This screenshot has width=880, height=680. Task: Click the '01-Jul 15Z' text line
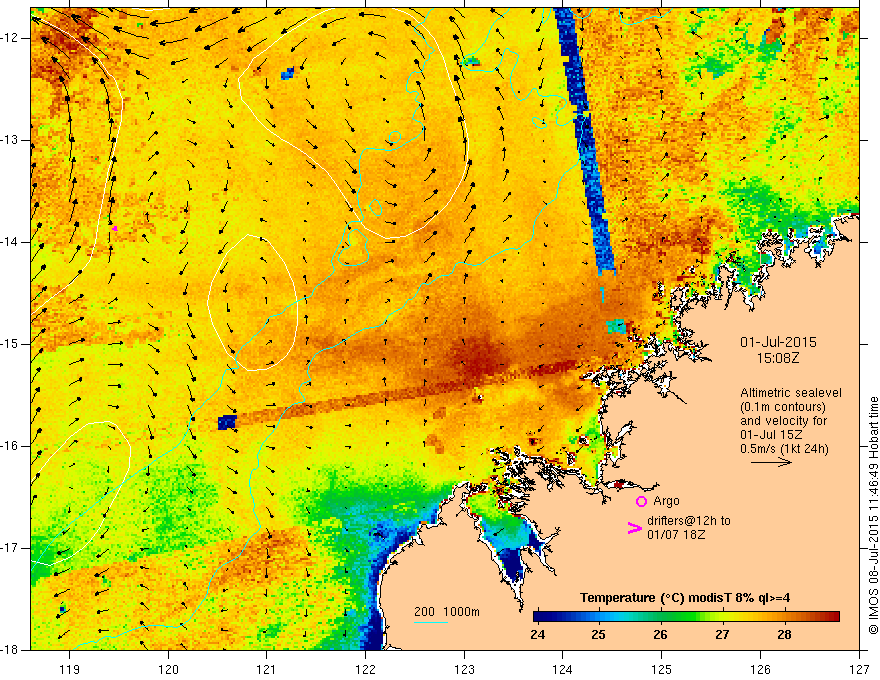[x=771, y=435]
